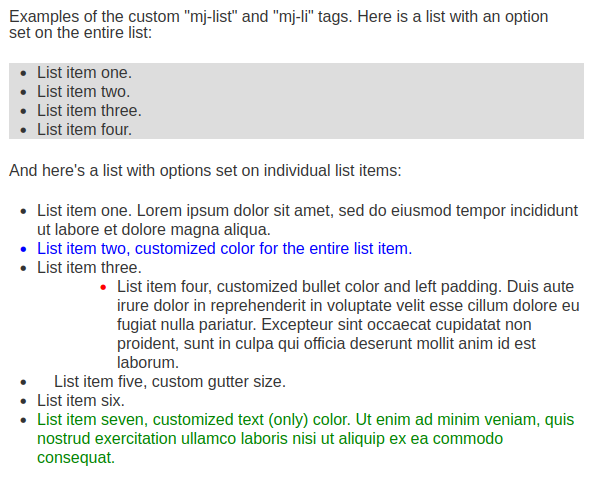Click bullet beside green list item seven

pos(23,420)
